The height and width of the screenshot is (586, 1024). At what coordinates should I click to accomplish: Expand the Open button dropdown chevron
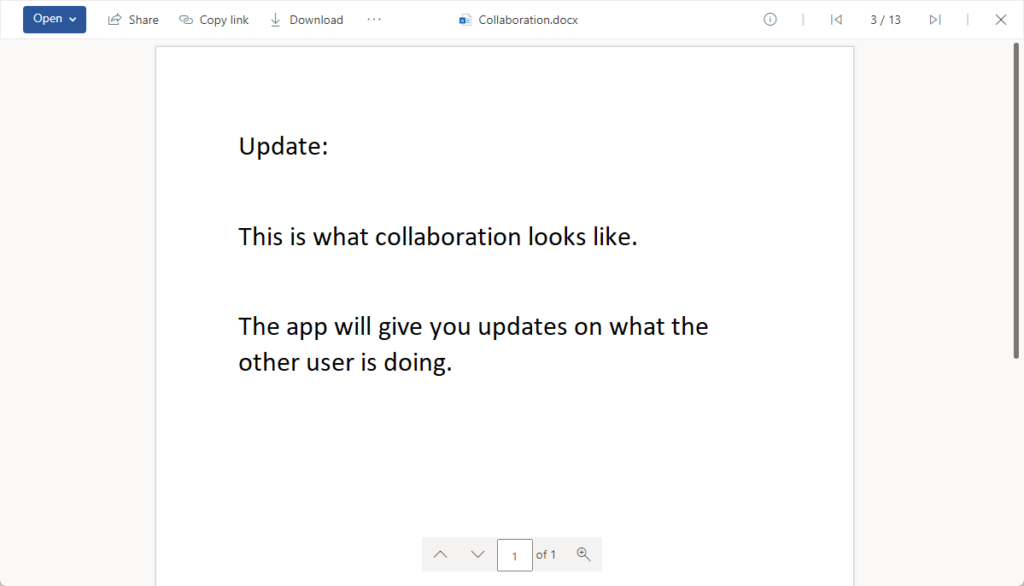[73, 20]
